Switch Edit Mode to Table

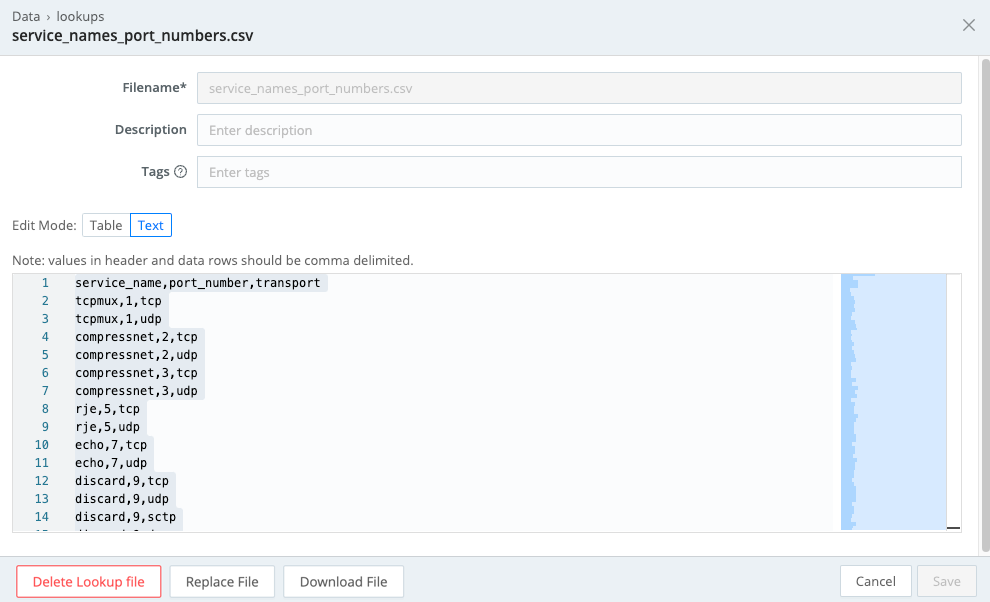click(106, 225)
